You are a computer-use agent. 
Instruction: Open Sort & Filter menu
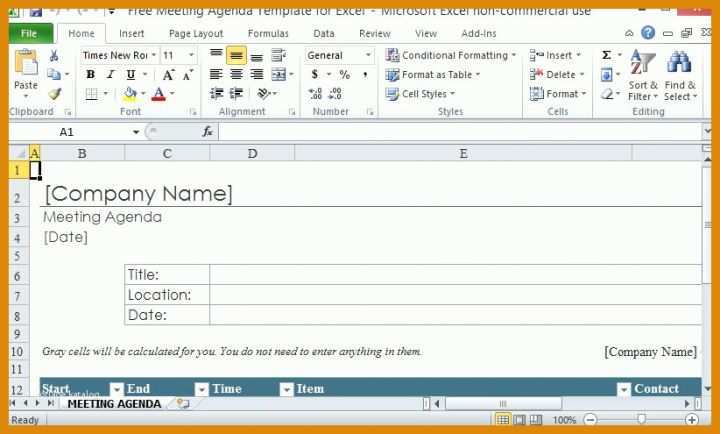[643, 76]
